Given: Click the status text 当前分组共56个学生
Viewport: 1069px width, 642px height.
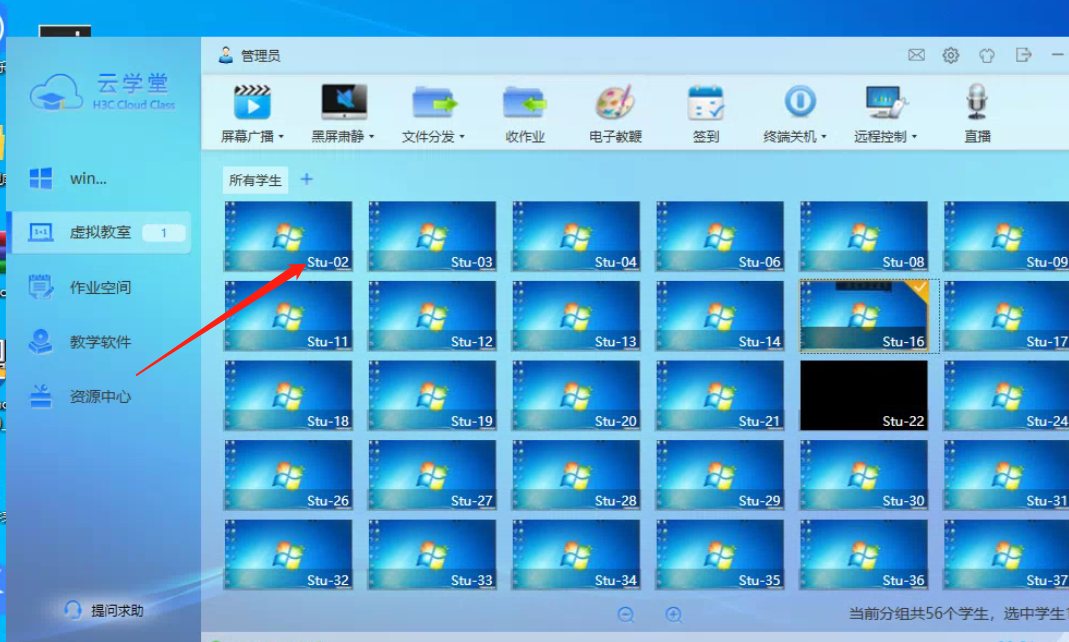Looking at the screenshot, I should [918, 614].
